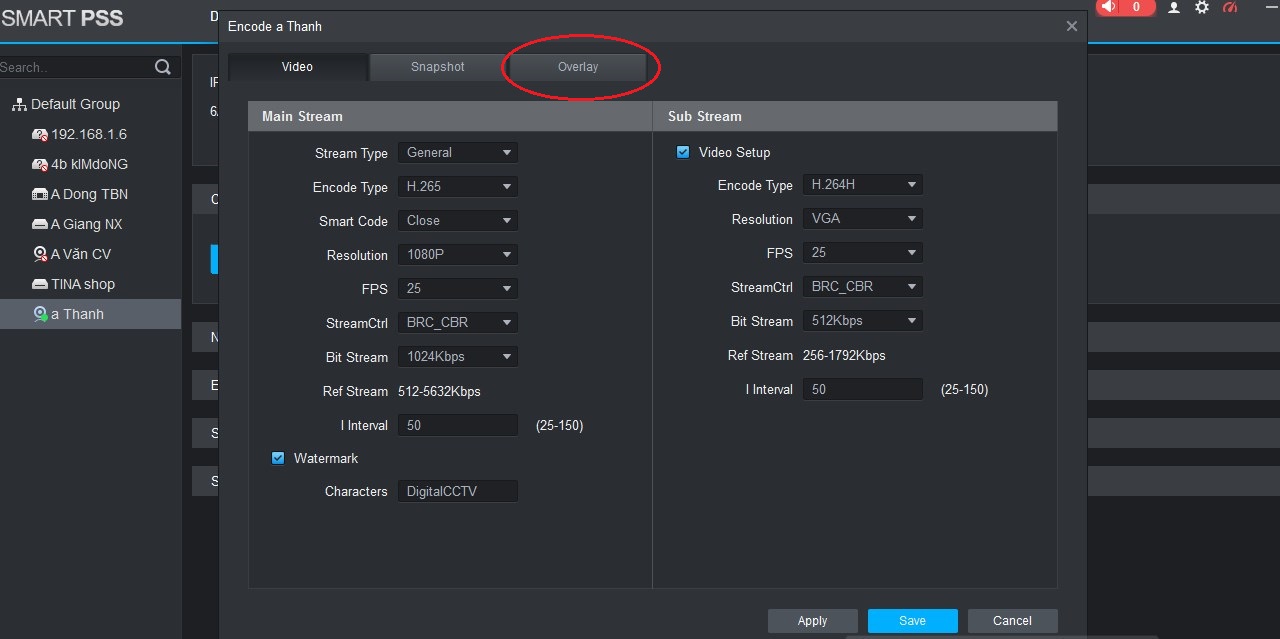This screenshot has height=639, width=1280.
Task: Open the user account icon
Action: (1174, 7)
